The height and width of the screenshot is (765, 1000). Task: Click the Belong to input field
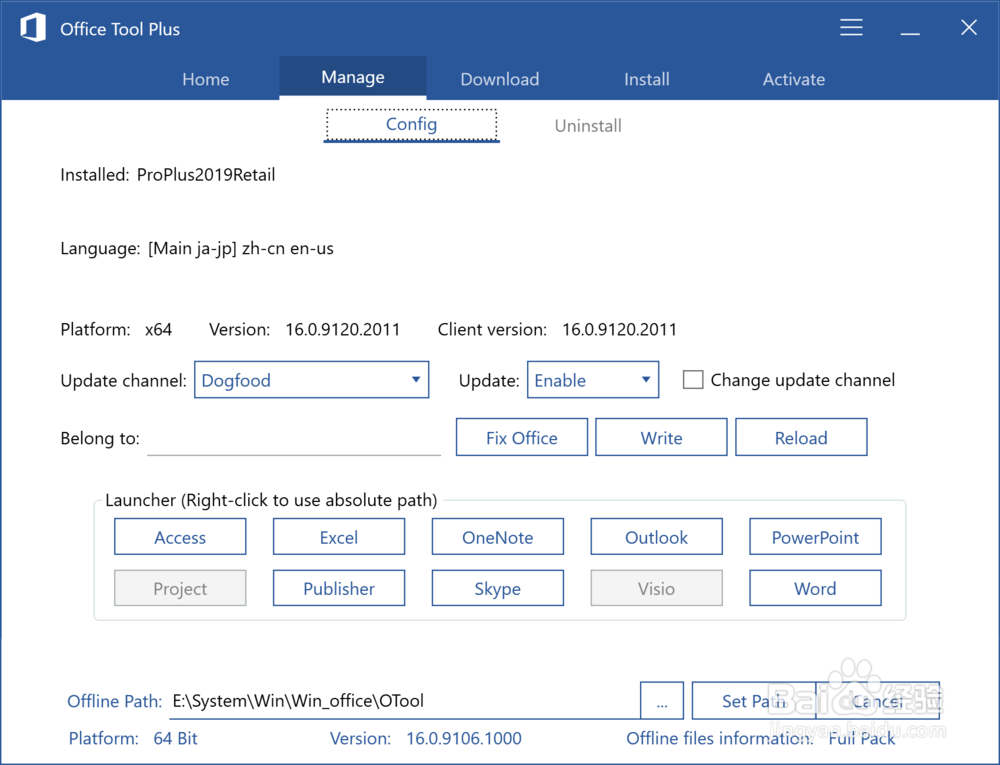pos(294,438)
